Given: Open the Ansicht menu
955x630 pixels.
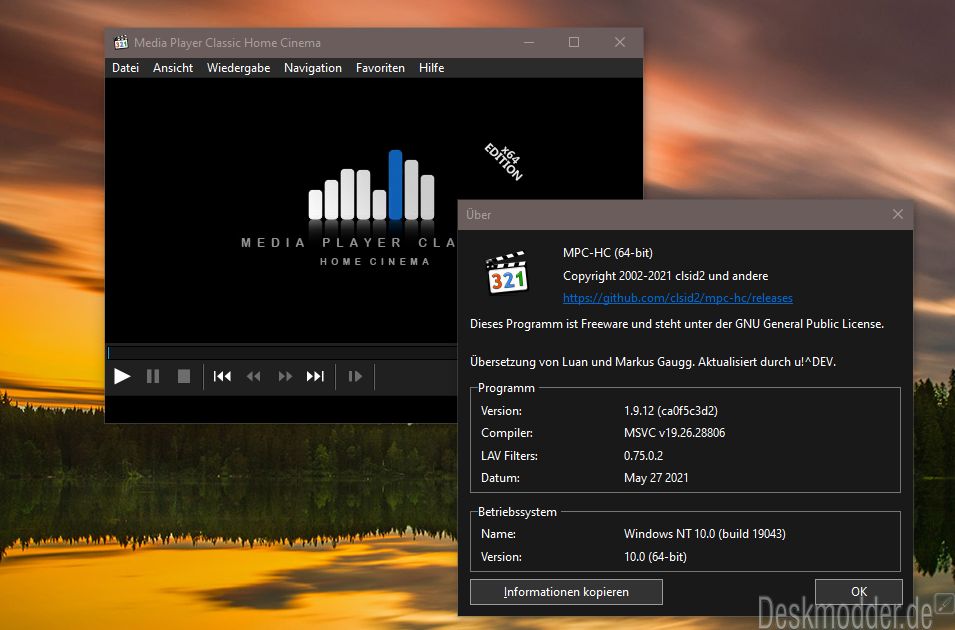Looking at the screenshot, I should [x=173, y=68].
